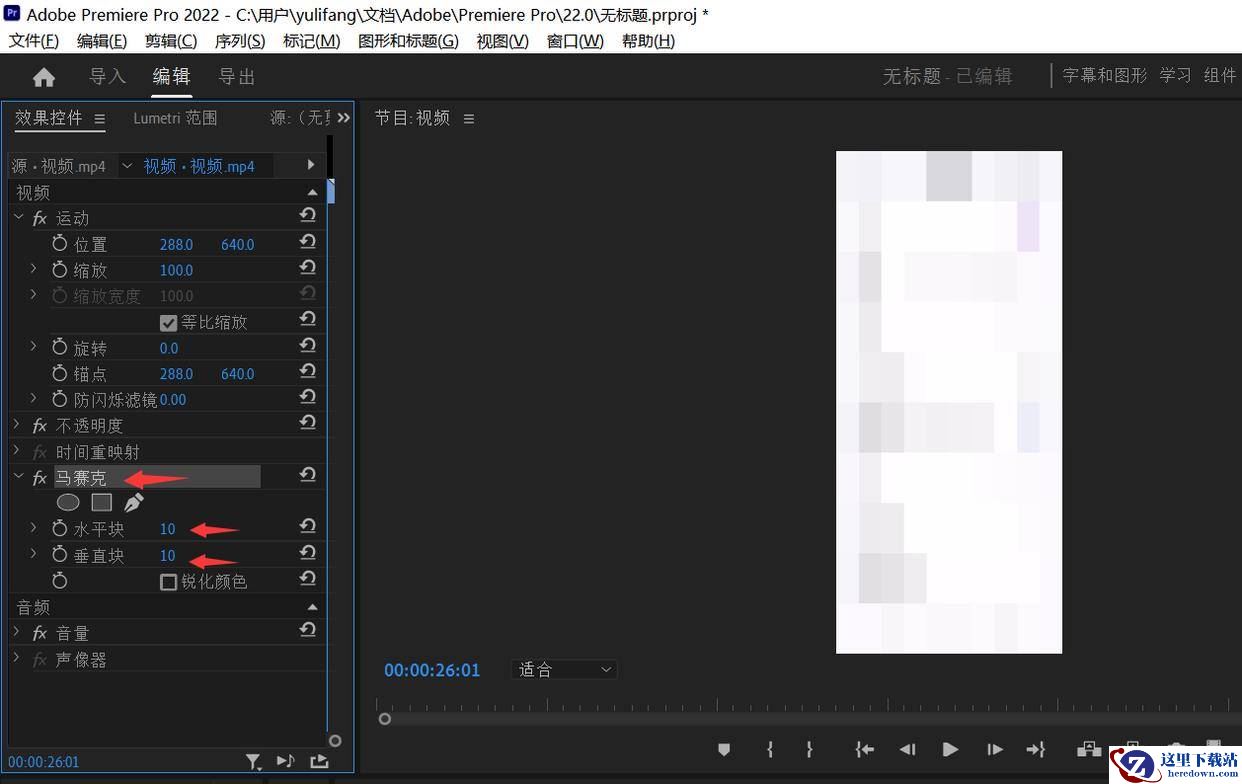Reset the 水平块 parameter
This screenshot has height=784, width=1242.
[x=308, y=527]
